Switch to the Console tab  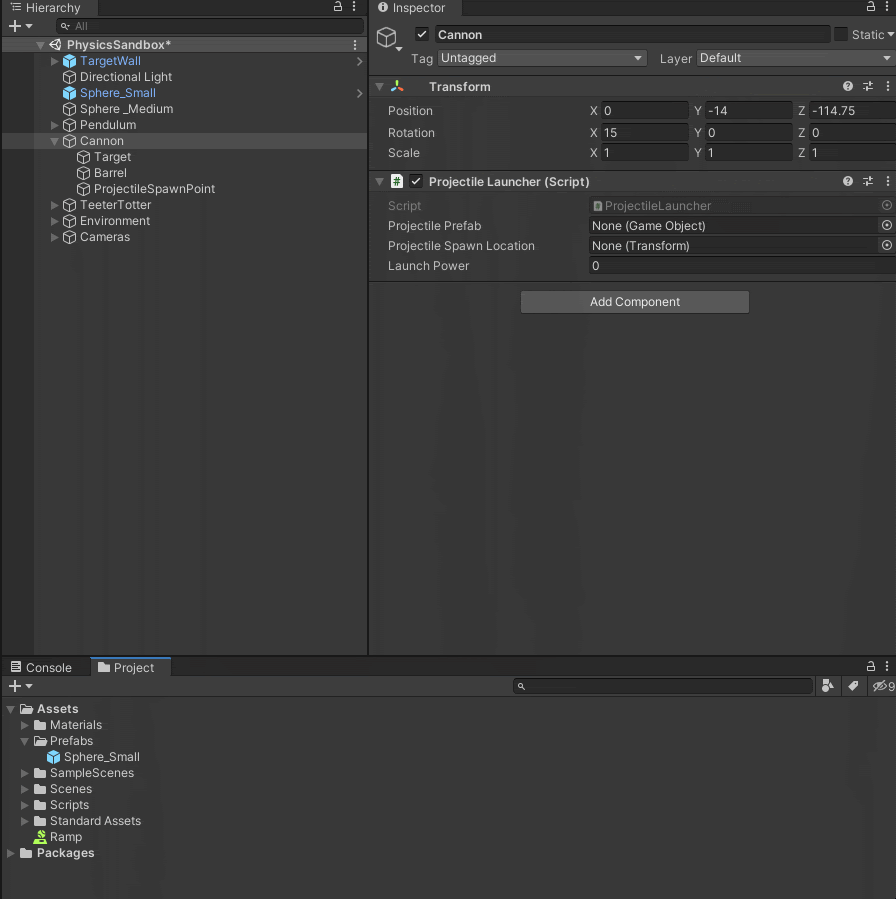tap(41, 668)
